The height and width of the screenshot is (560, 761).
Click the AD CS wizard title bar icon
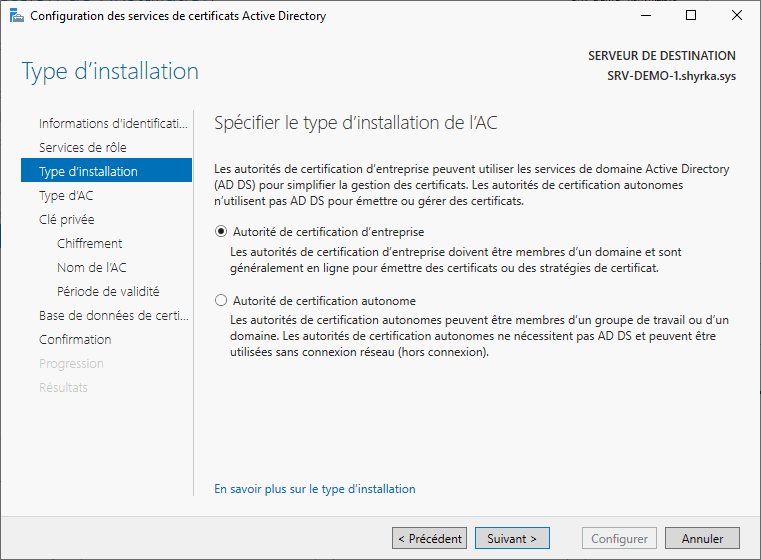point(15,16)
